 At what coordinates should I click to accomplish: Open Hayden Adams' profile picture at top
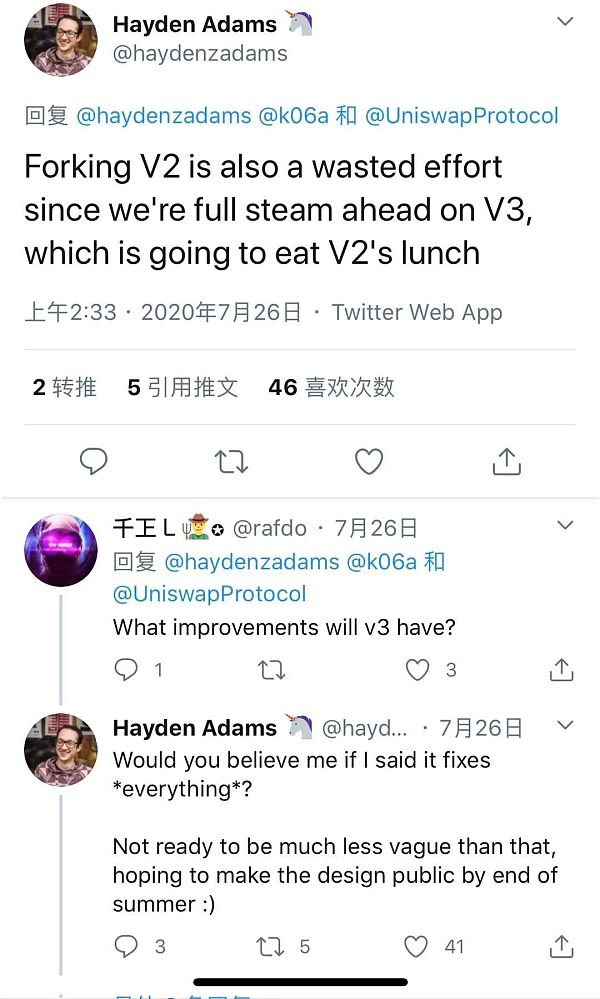(61, 39)
